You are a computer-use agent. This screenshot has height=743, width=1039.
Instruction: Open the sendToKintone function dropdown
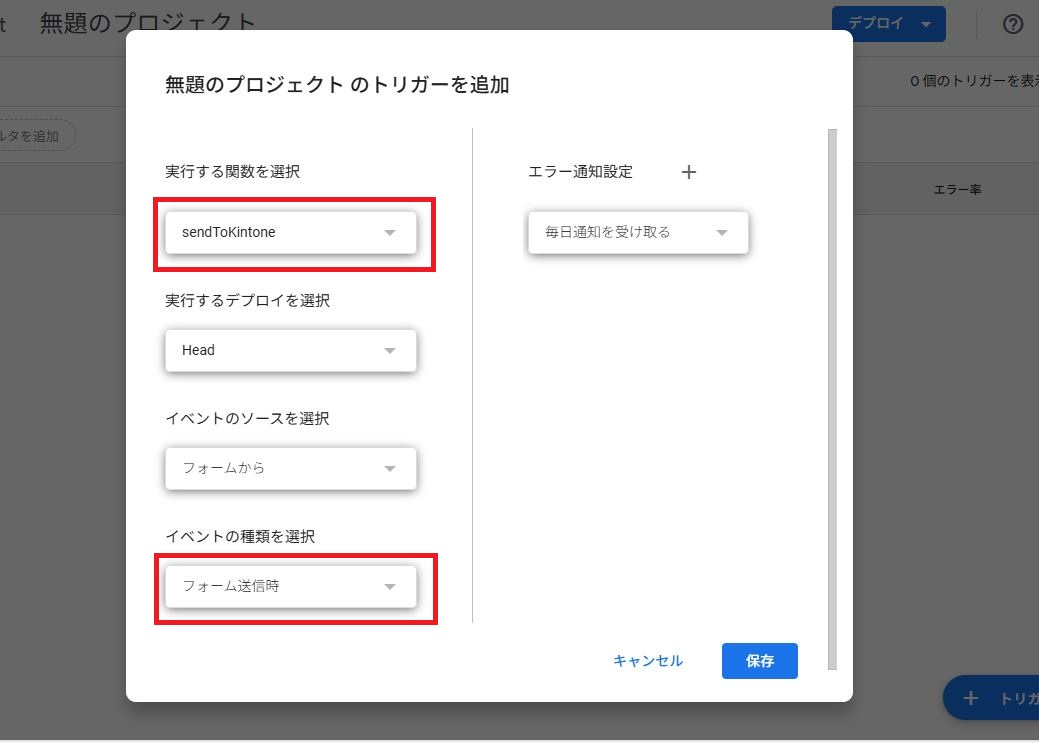(x=290, y=232)
